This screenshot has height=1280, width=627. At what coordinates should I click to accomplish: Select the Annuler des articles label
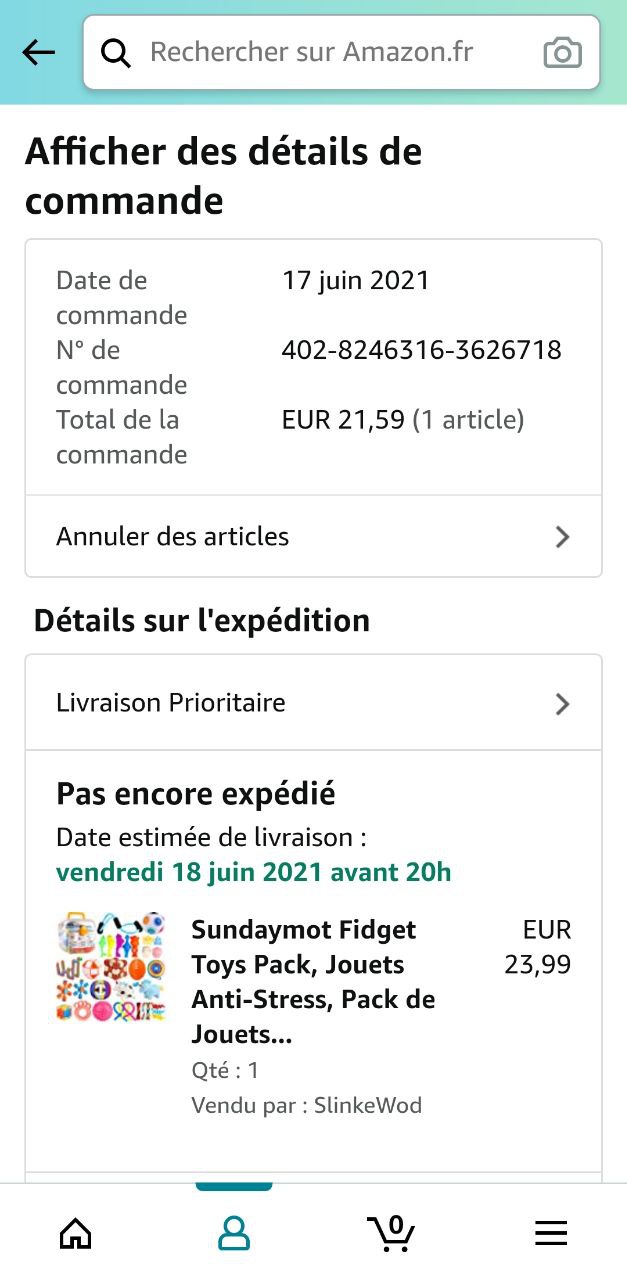pos(173,537)
